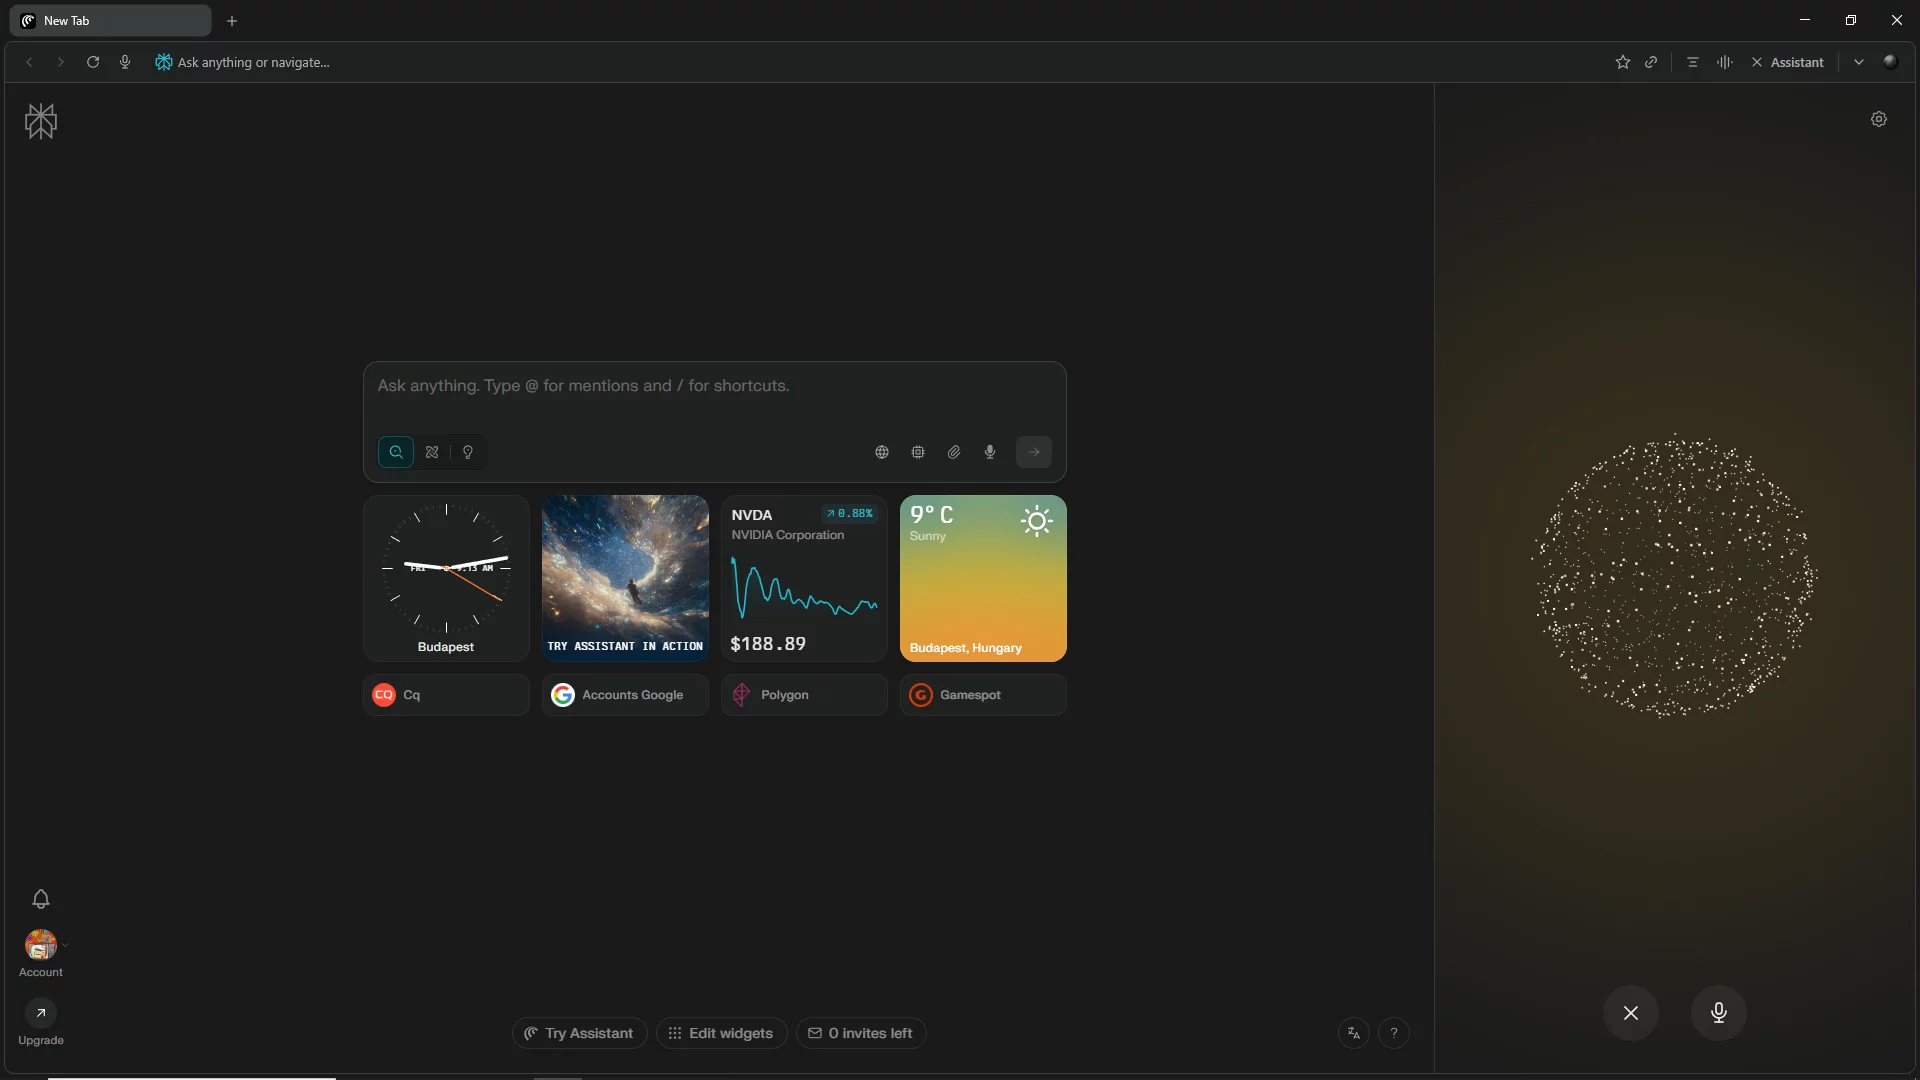Click the attach file paperclip icon
The image size is (1920, 1080).
point(954,452)
